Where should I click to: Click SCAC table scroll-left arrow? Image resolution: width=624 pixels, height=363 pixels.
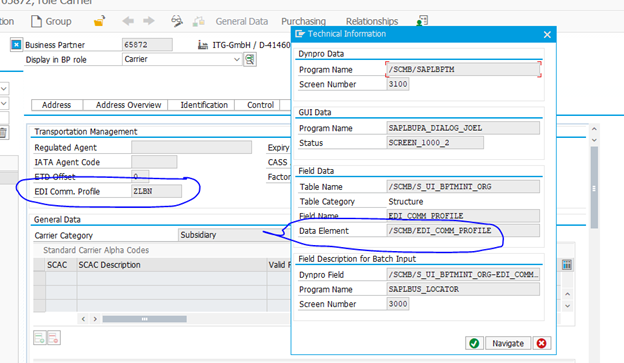83,319
